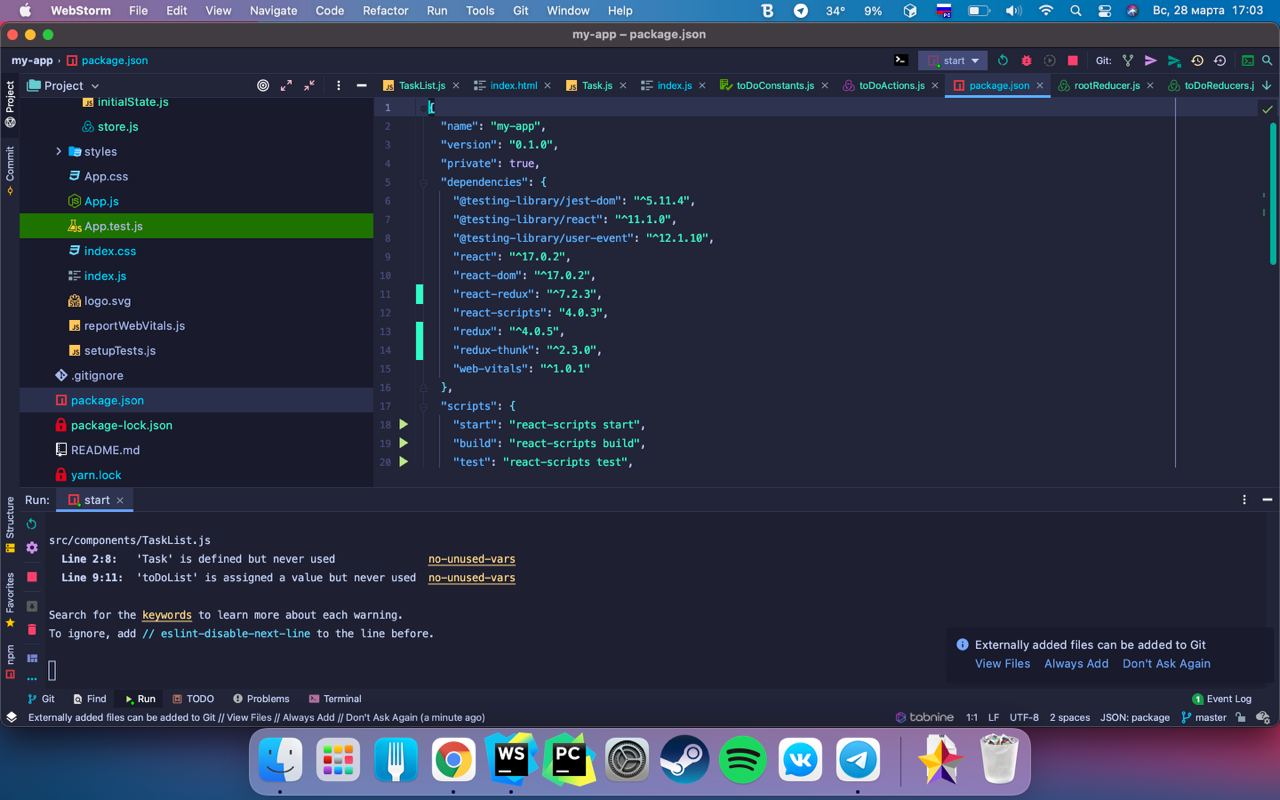Toggle the file read-only lock icon in status bar
Image resolution: width=1280 pixels, height=800 pixels.
[1242, 717]
